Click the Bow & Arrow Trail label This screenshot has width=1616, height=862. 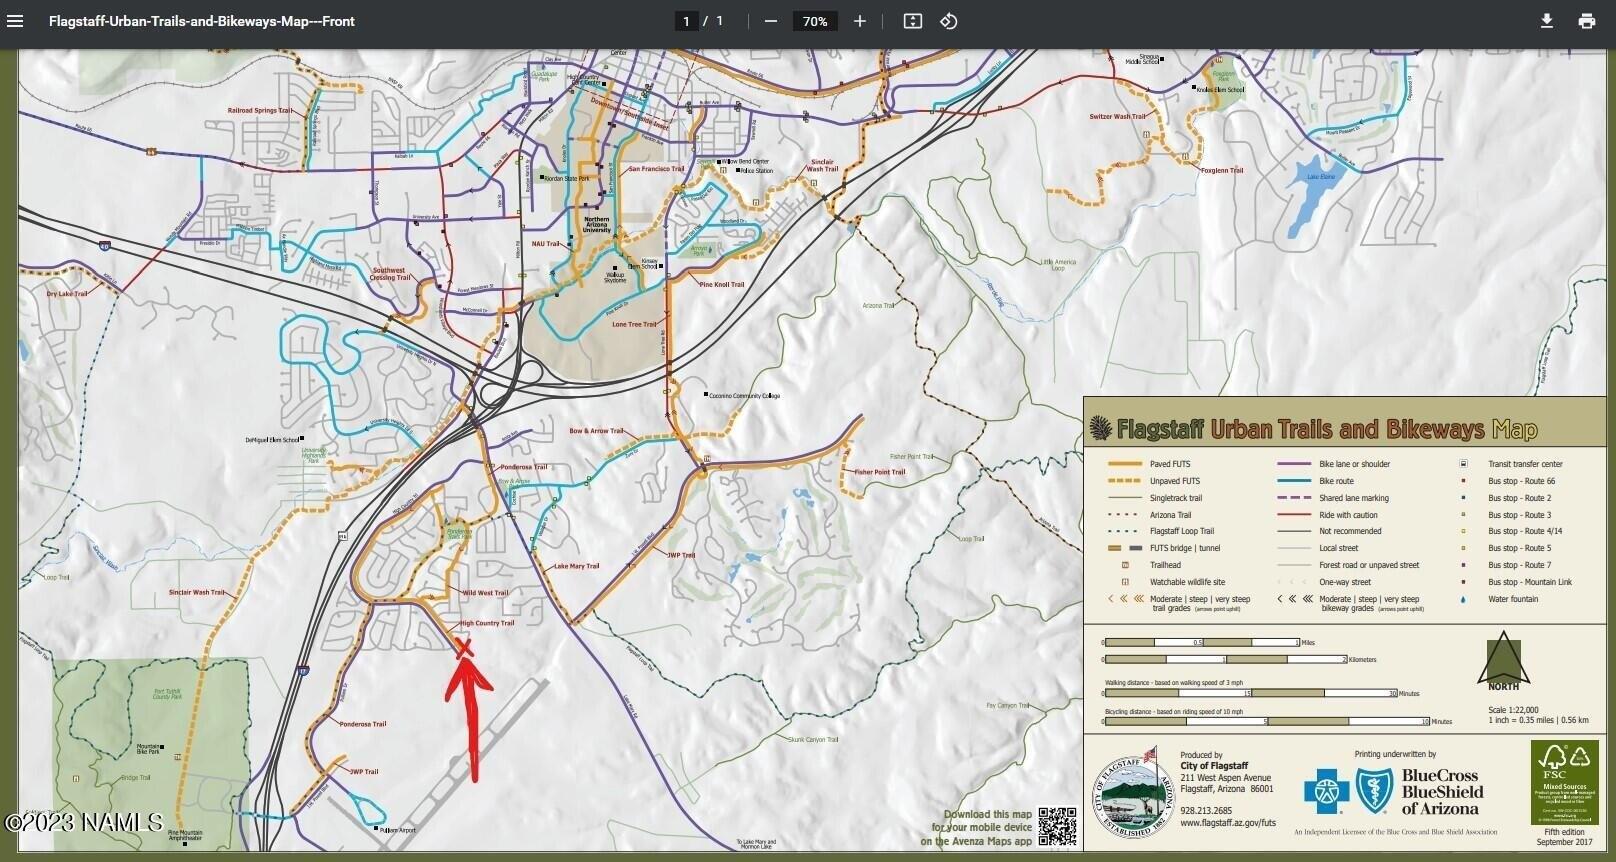point(597,431)
